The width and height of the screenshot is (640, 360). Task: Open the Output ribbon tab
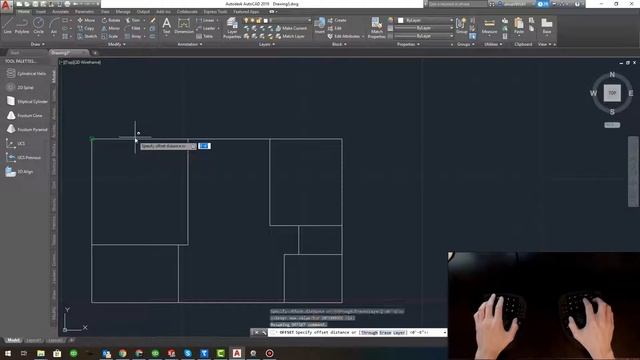143,12
